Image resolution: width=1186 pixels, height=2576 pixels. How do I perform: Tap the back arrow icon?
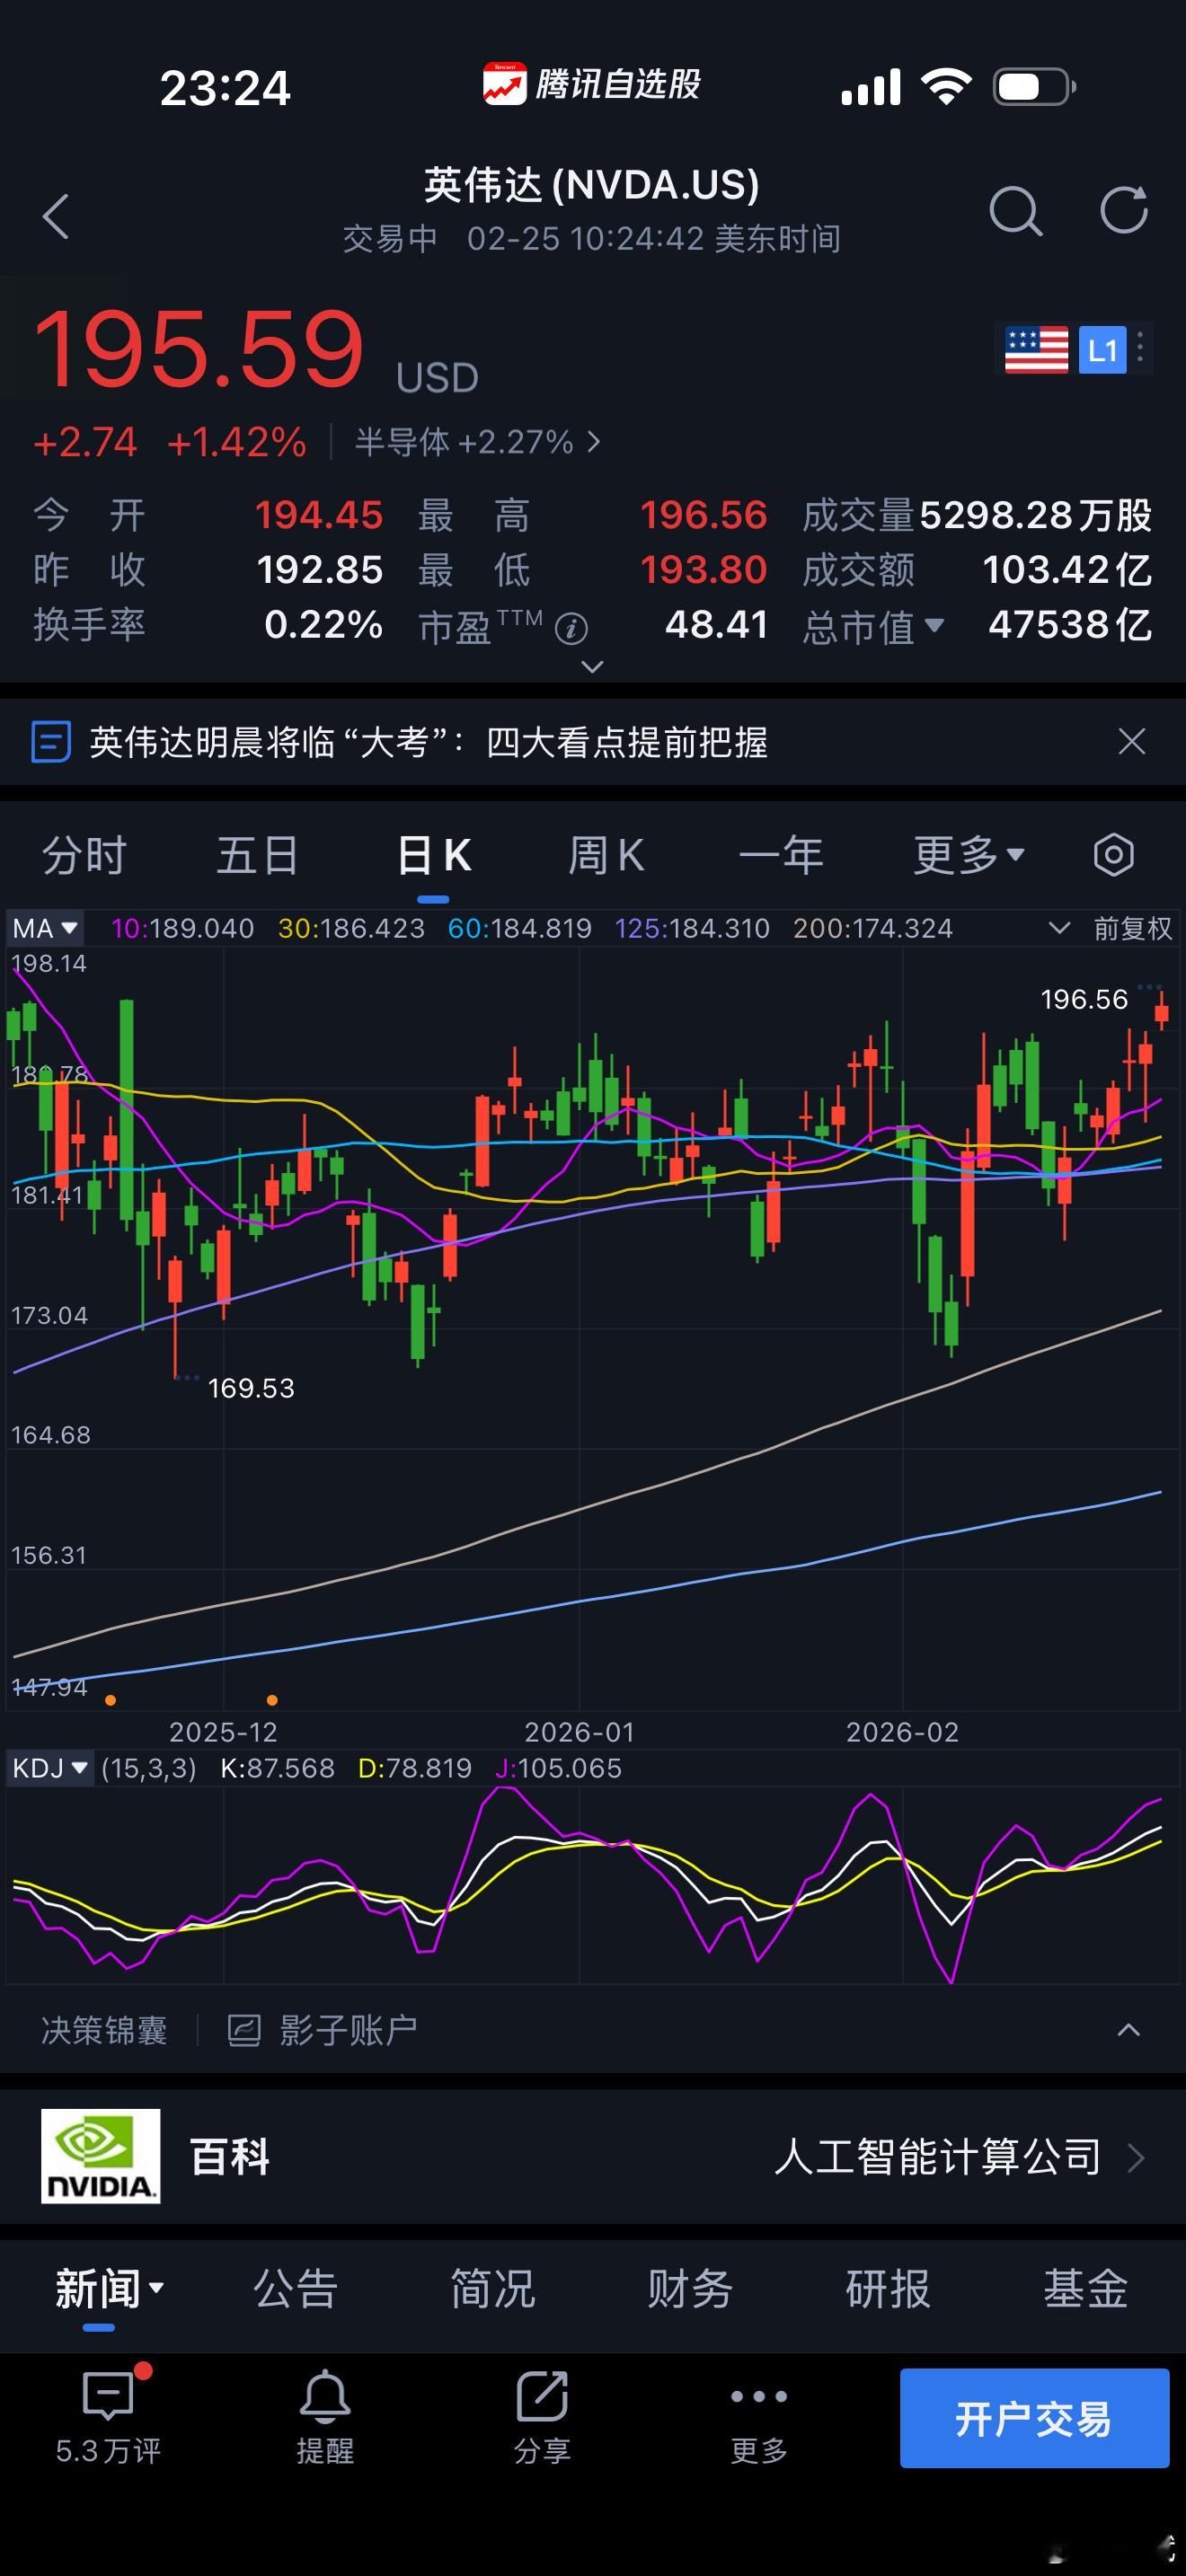(x=56, y=216)
